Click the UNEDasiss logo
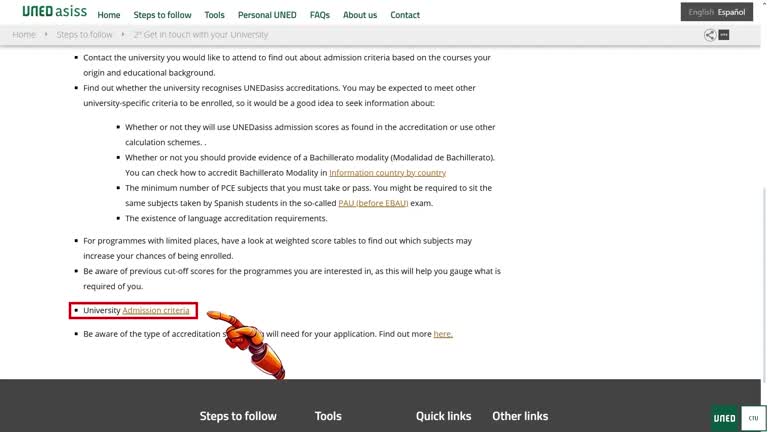Image resolution: width=768 pixels, height=432 pixels. click(x=54, y=11)
